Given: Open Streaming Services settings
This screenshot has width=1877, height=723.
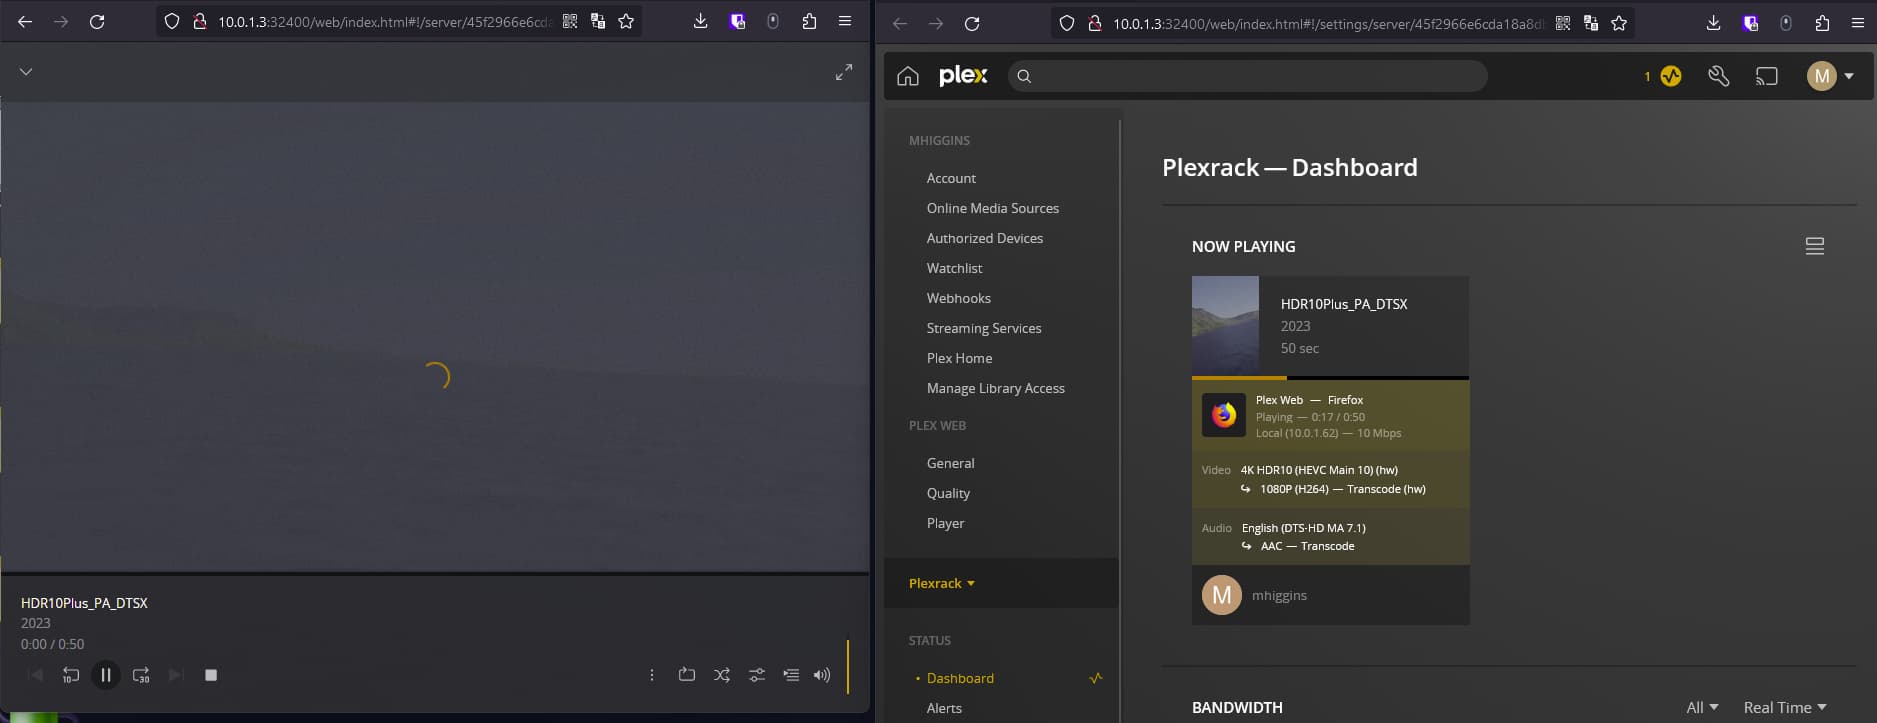Looking at the screenshot, I should tap(984, 328).
